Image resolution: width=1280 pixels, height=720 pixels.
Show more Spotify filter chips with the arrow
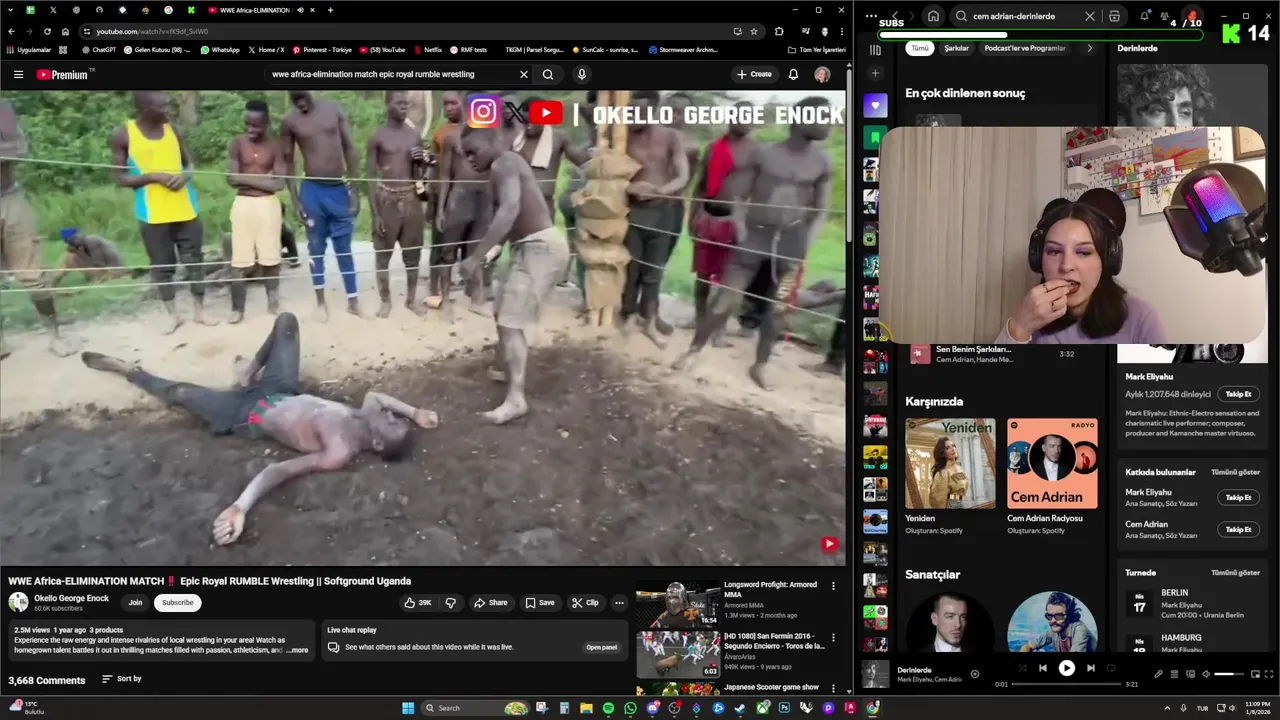1089,48
